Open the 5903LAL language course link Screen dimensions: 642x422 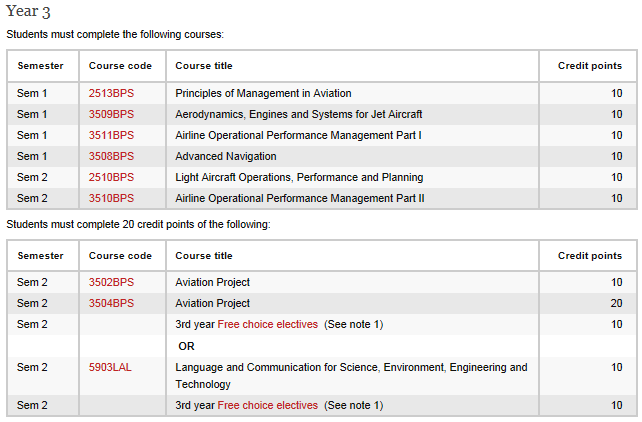(110, 367)
